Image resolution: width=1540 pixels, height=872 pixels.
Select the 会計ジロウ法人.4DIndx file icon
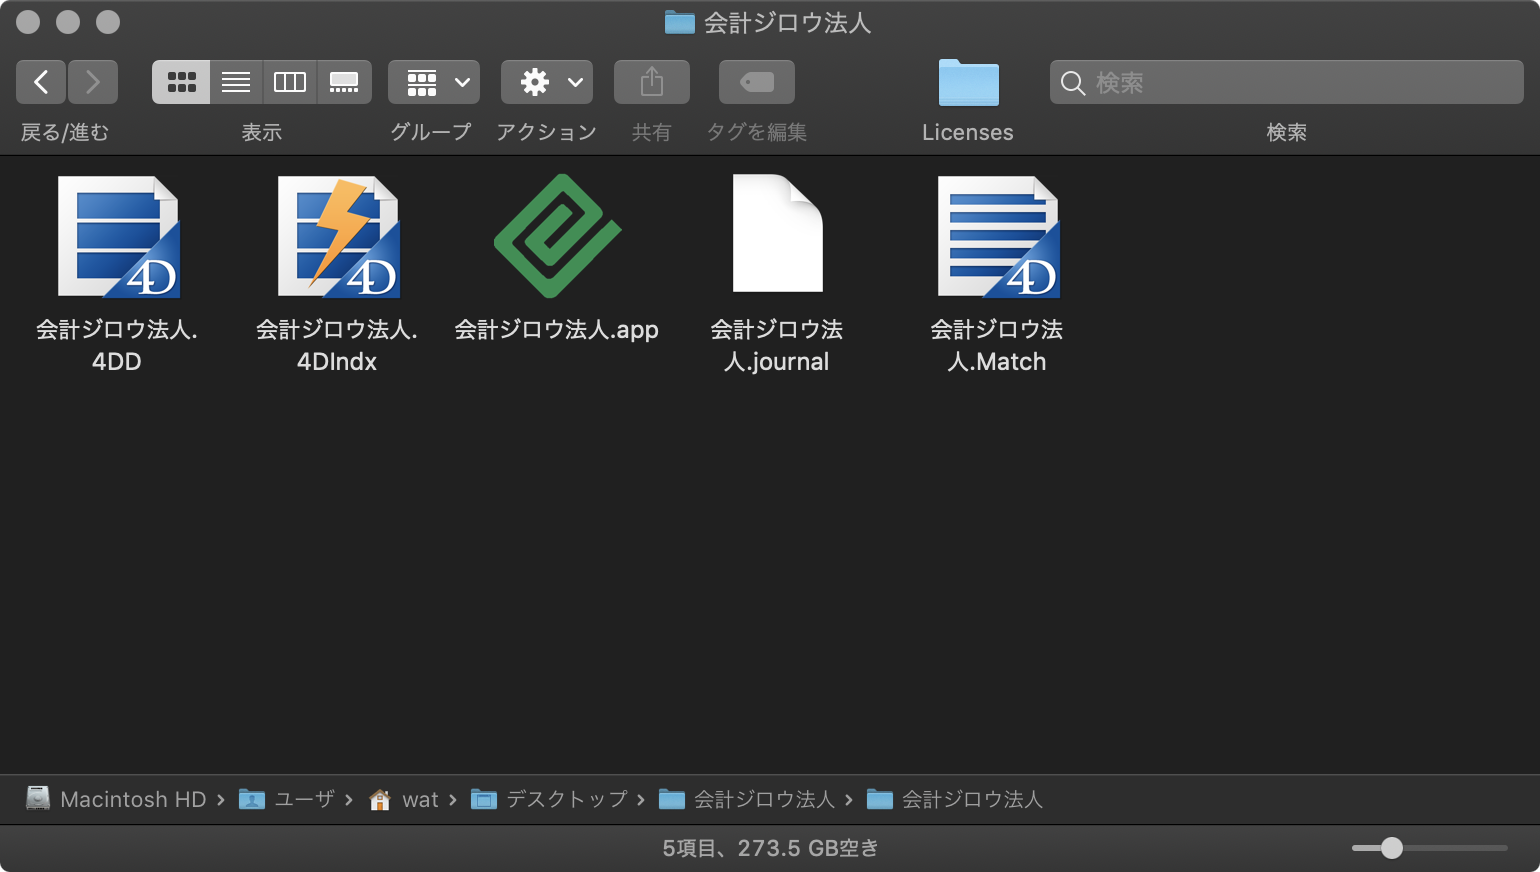pos(338,237)
